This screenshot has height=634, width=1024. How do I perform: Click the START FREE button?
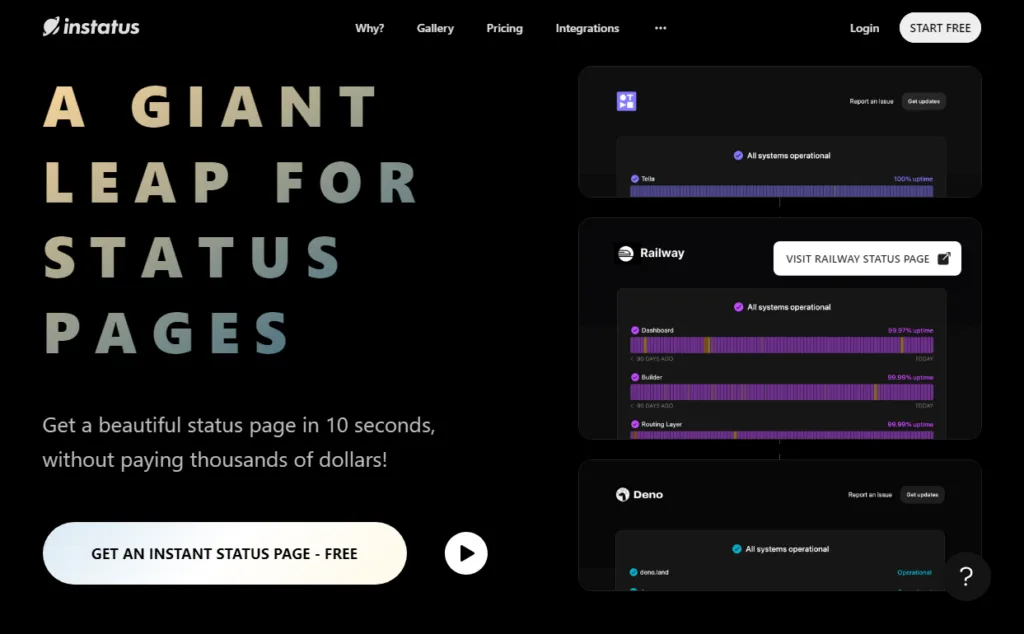pos(940,28)
